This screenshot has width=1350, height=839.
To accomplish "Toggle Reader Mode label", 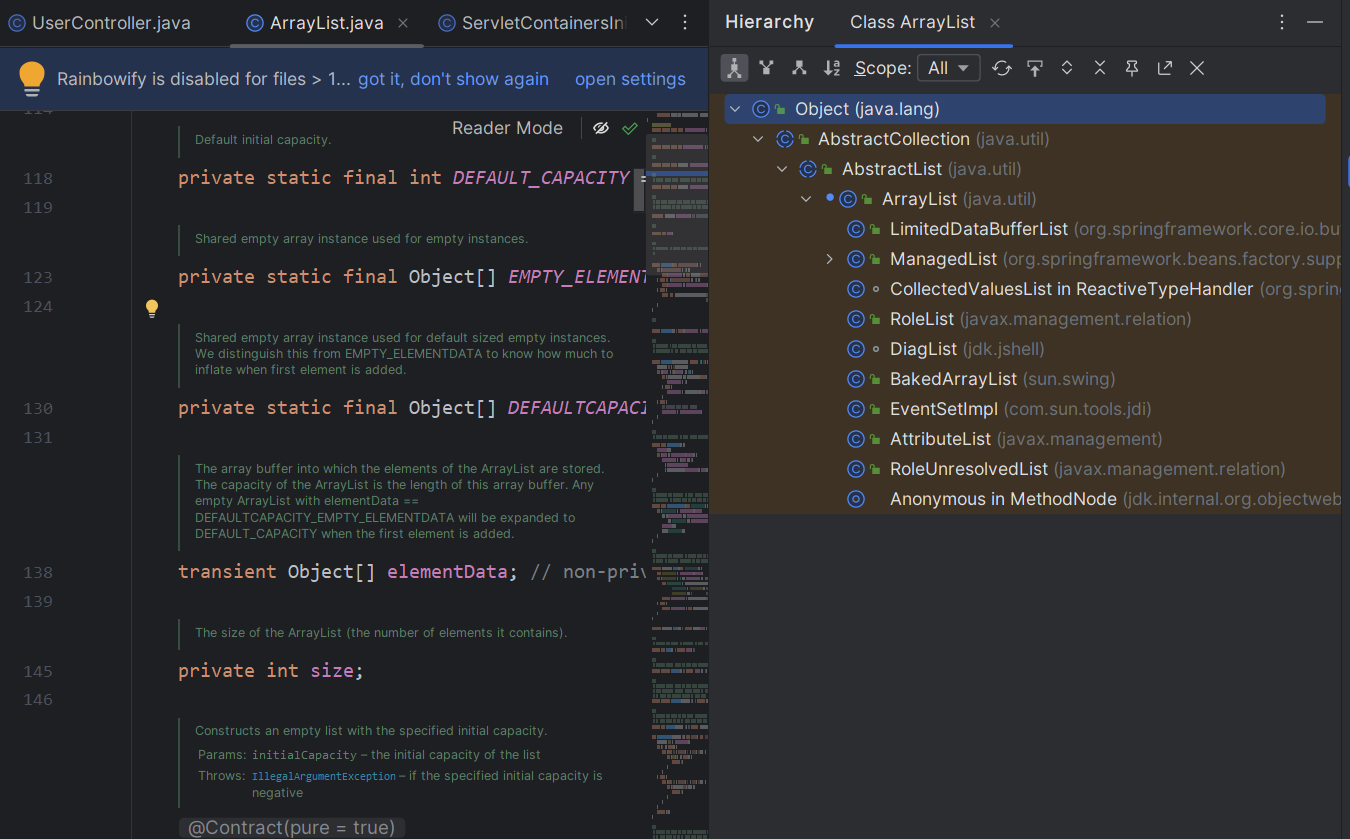I will tap(507, 128).
